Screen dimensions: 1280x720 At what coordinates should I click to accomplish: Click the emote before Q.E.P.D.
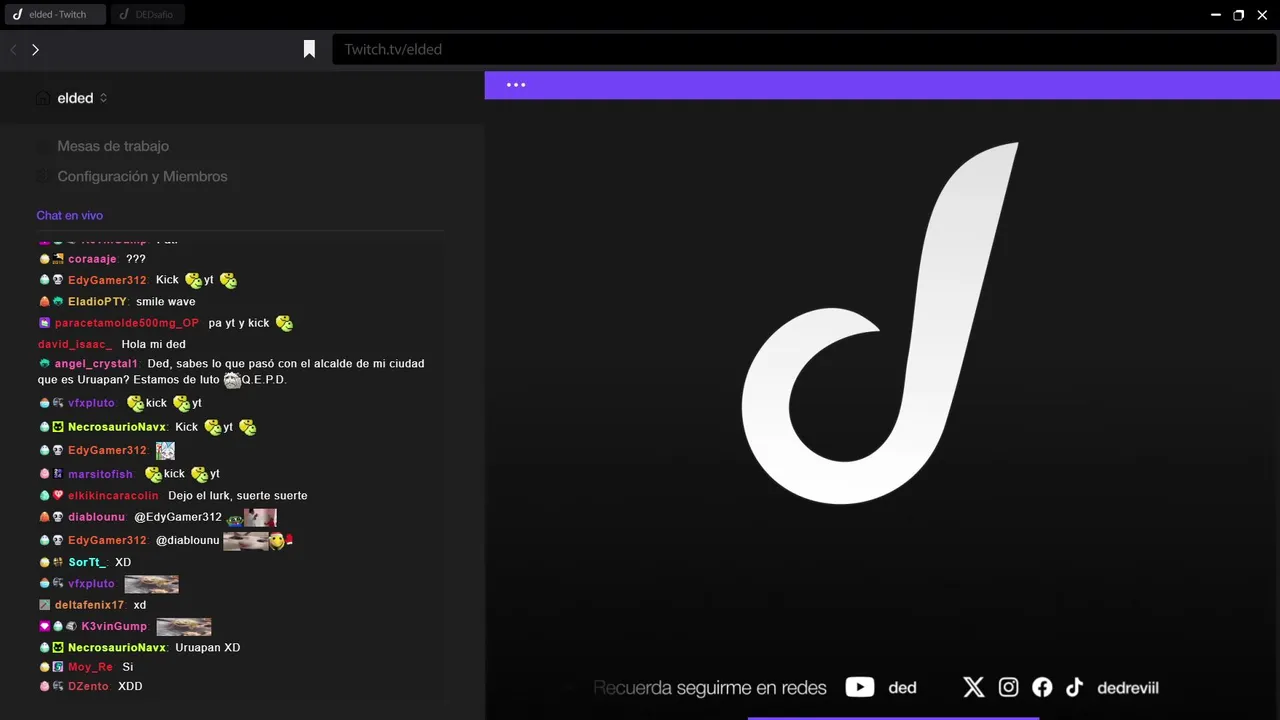[232, 380]
